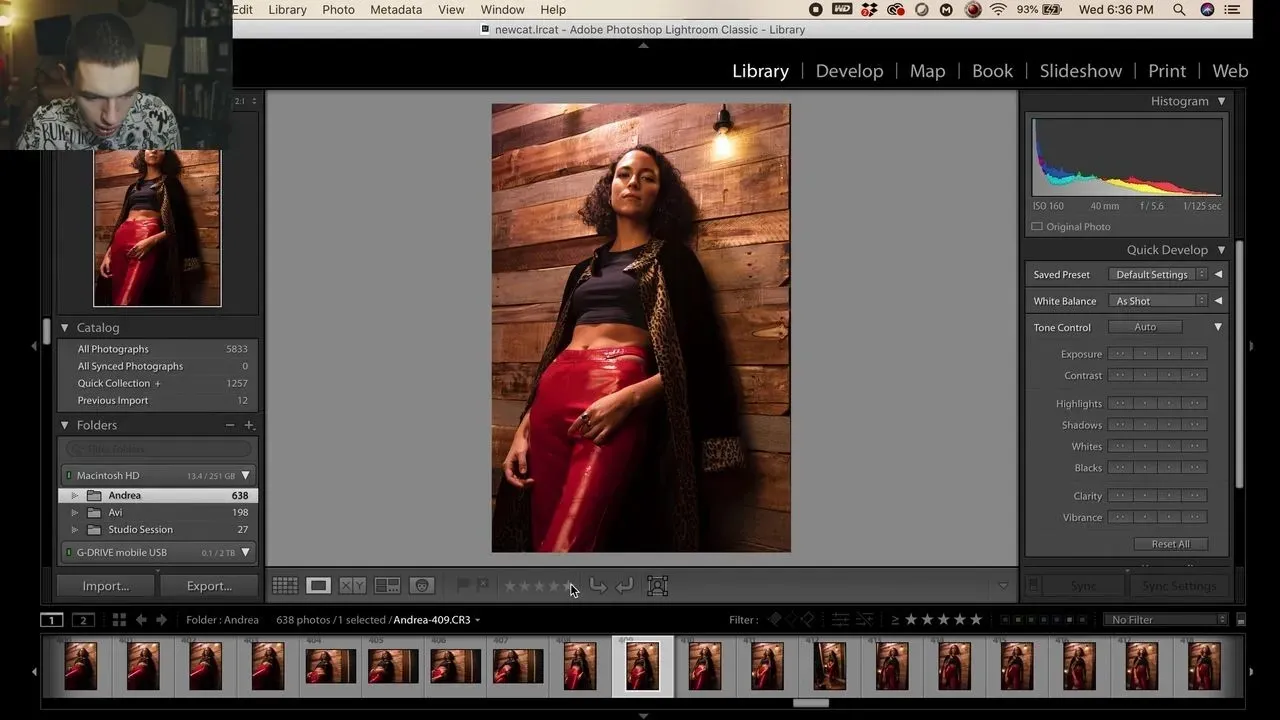Image resolution: width=1280 pixels, height=720 pixels.
Task: Toggle the main window display button
Action: click(x=51, y=620)
